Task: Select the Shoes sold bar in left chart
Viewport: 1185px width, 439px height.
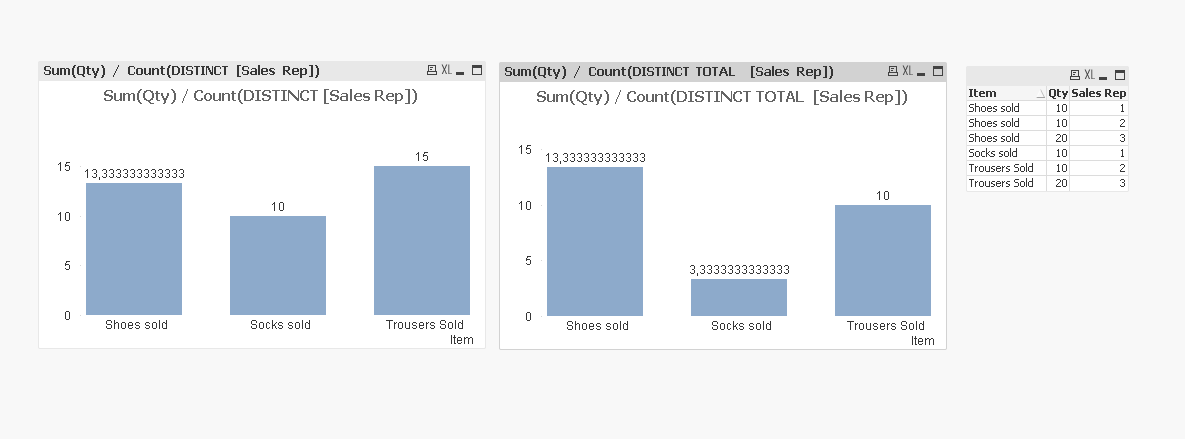Action: (x=134, y=249)
